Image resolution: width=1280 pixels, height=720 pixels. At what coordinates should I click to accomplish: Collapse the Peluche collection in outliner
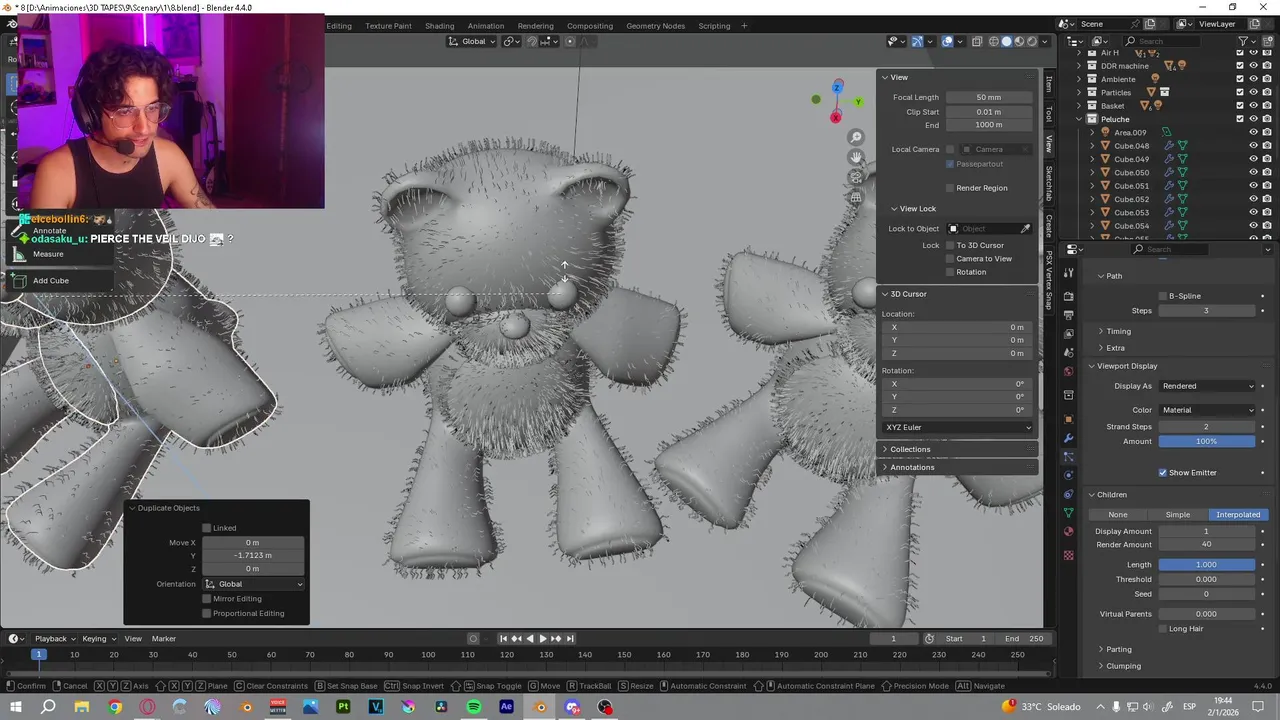1079,119
